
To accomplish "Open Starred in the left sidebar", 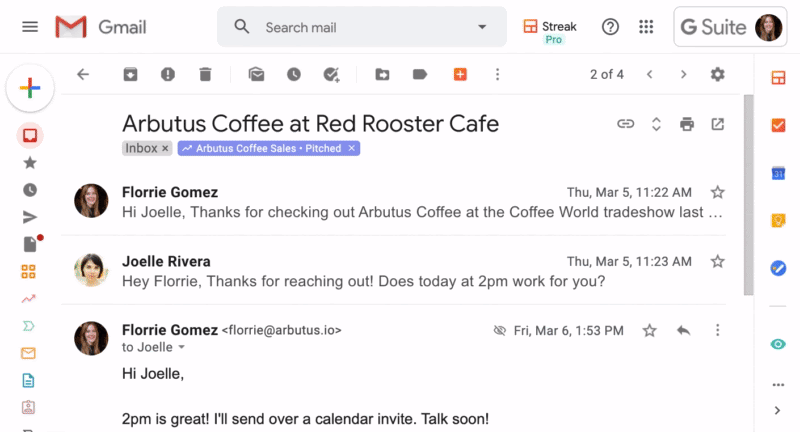I will [30, 163].
